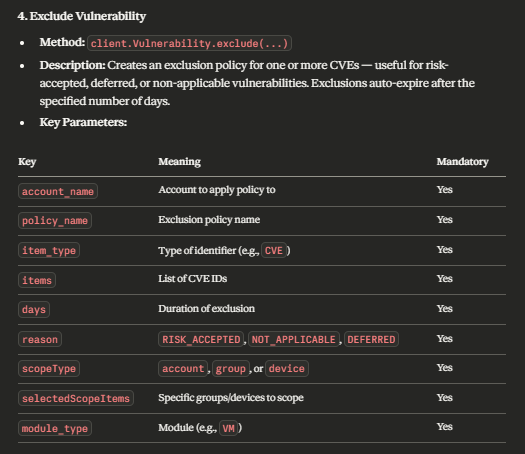This screenshot has width=525, height=454.
Task: Click the item_type key tag
Action: click(49, 250)
